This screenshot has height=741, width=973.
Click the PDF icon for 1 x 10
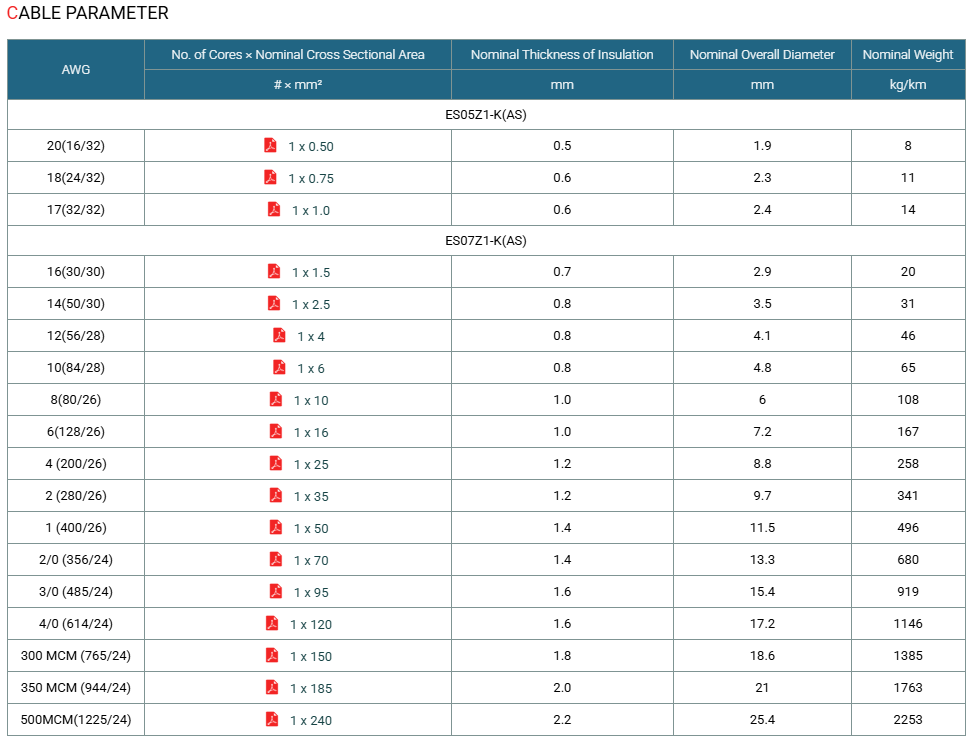pos(276,399)
